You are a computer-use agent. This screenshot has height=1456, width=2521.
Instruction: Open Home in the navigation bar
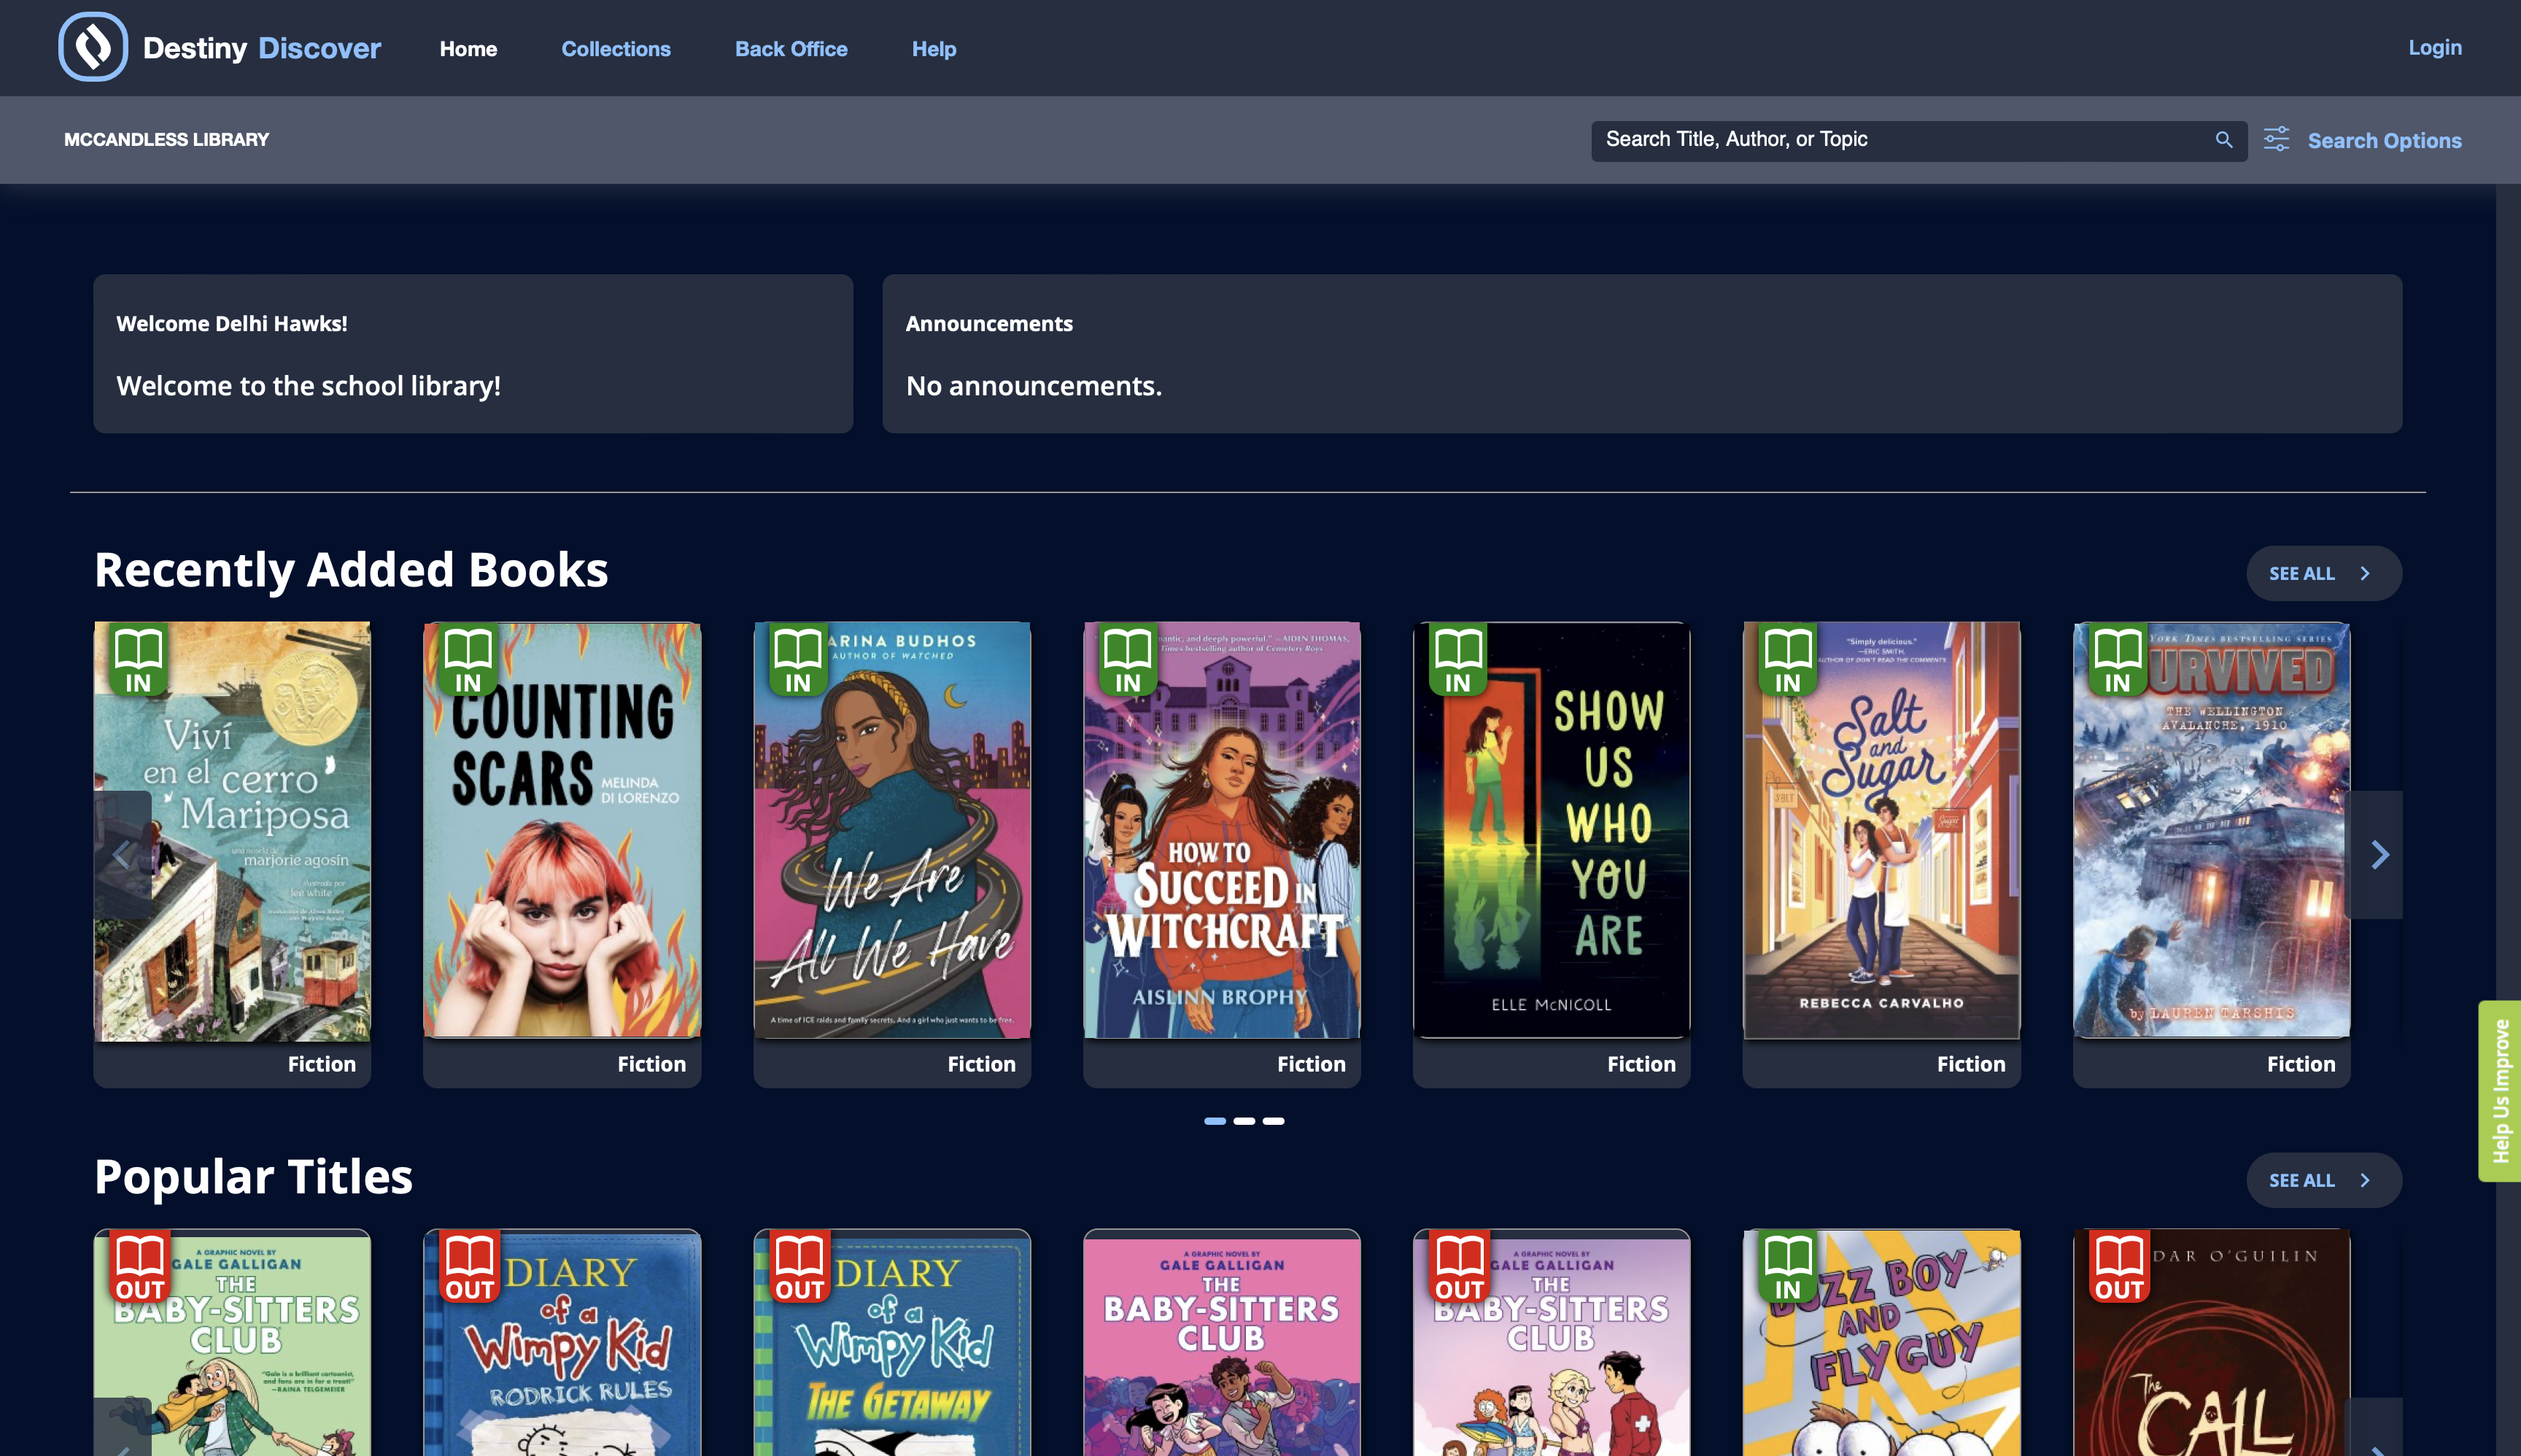pyautogui.click(x=468, y=49)
